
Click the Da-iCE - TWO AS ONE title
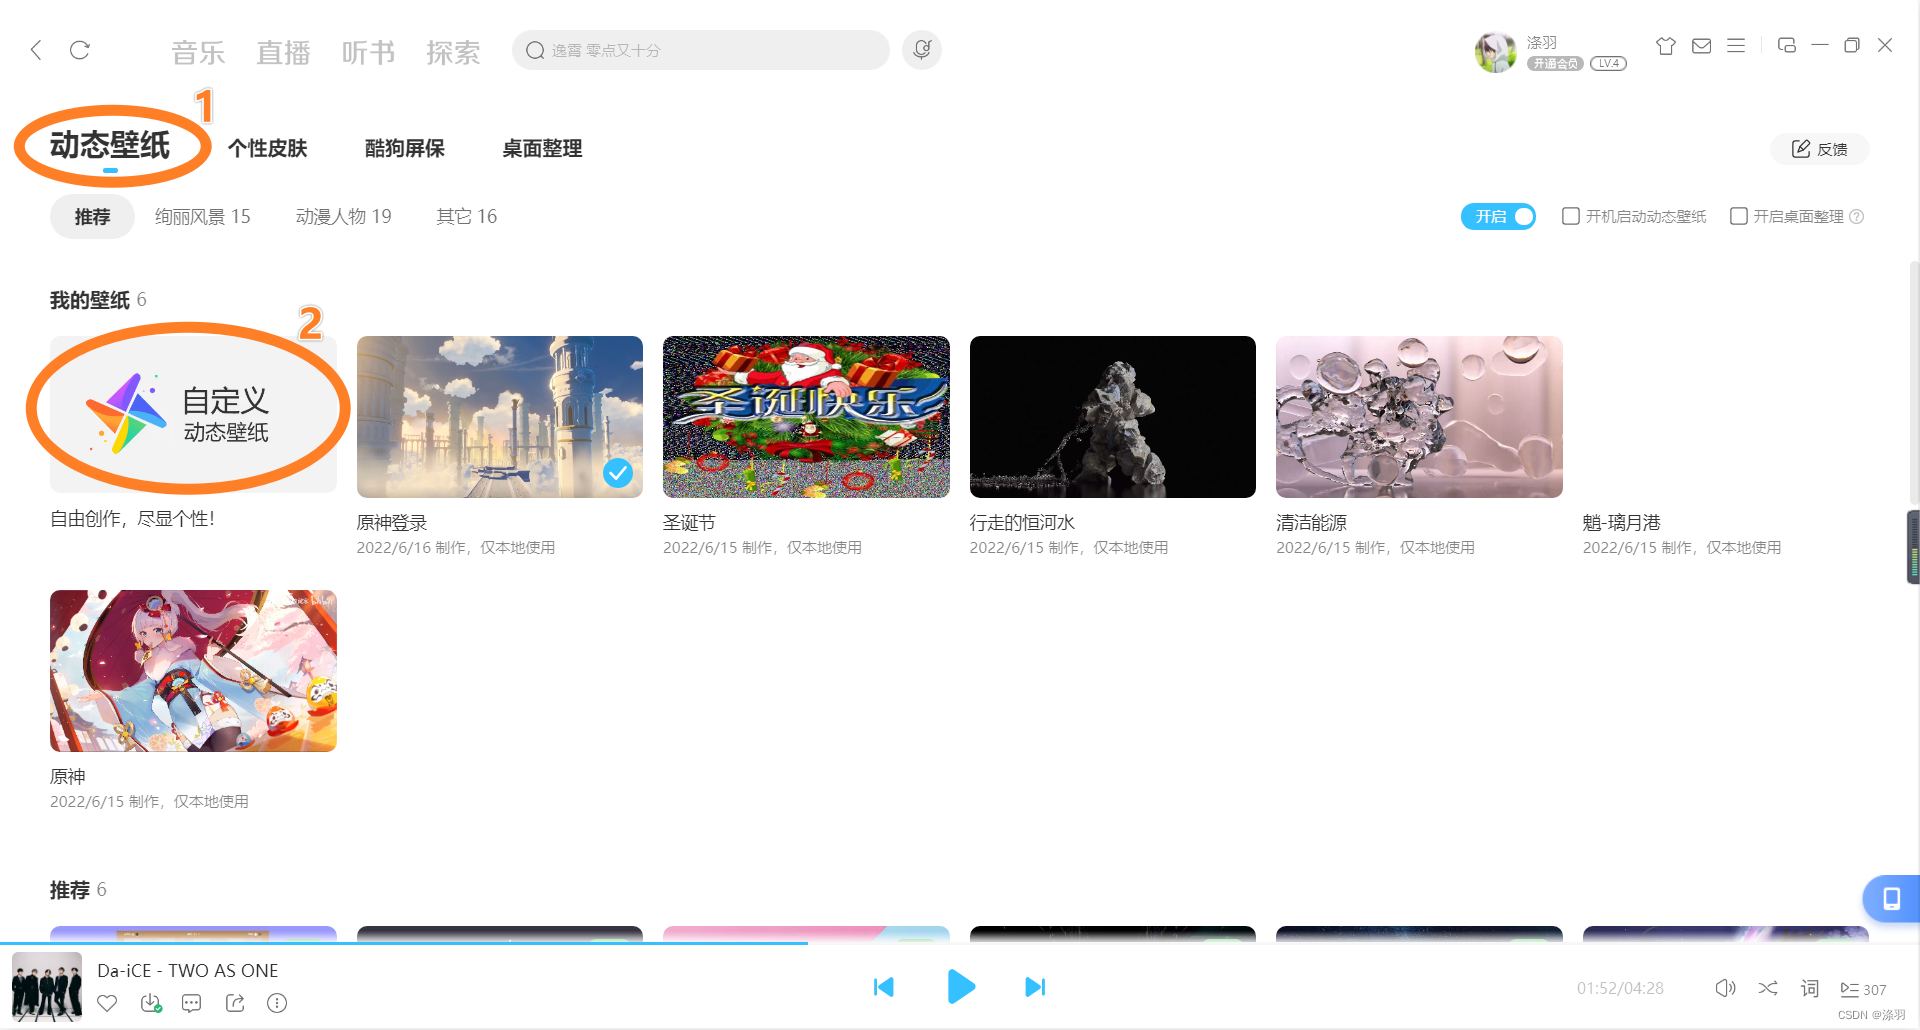tap(188, 971)
